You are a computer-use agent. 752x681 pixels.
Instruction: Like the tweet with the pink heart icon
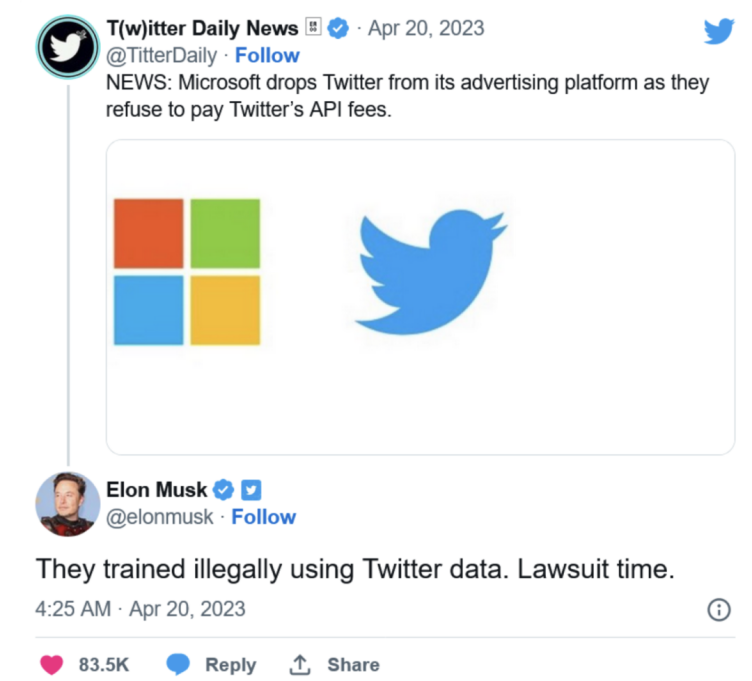click(x=52, y=665)
